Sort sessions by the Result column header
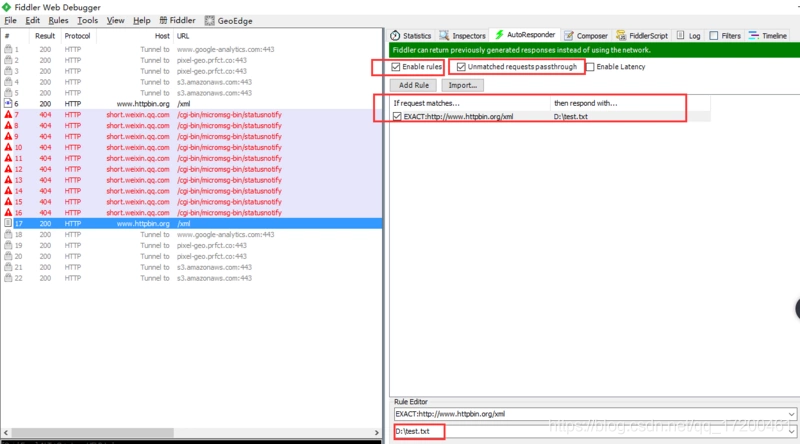 click(x=45, y=36)
